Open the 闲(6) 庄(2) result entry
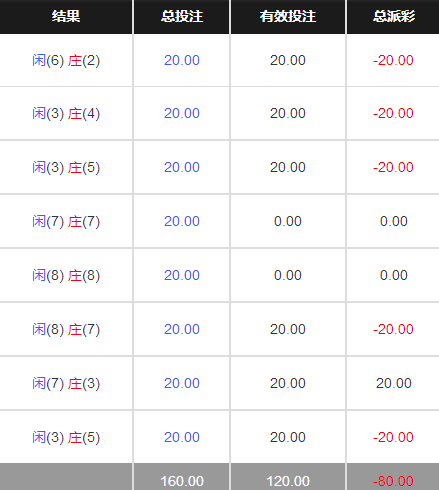This screenshot has width=439, height=490. [66, 60]
